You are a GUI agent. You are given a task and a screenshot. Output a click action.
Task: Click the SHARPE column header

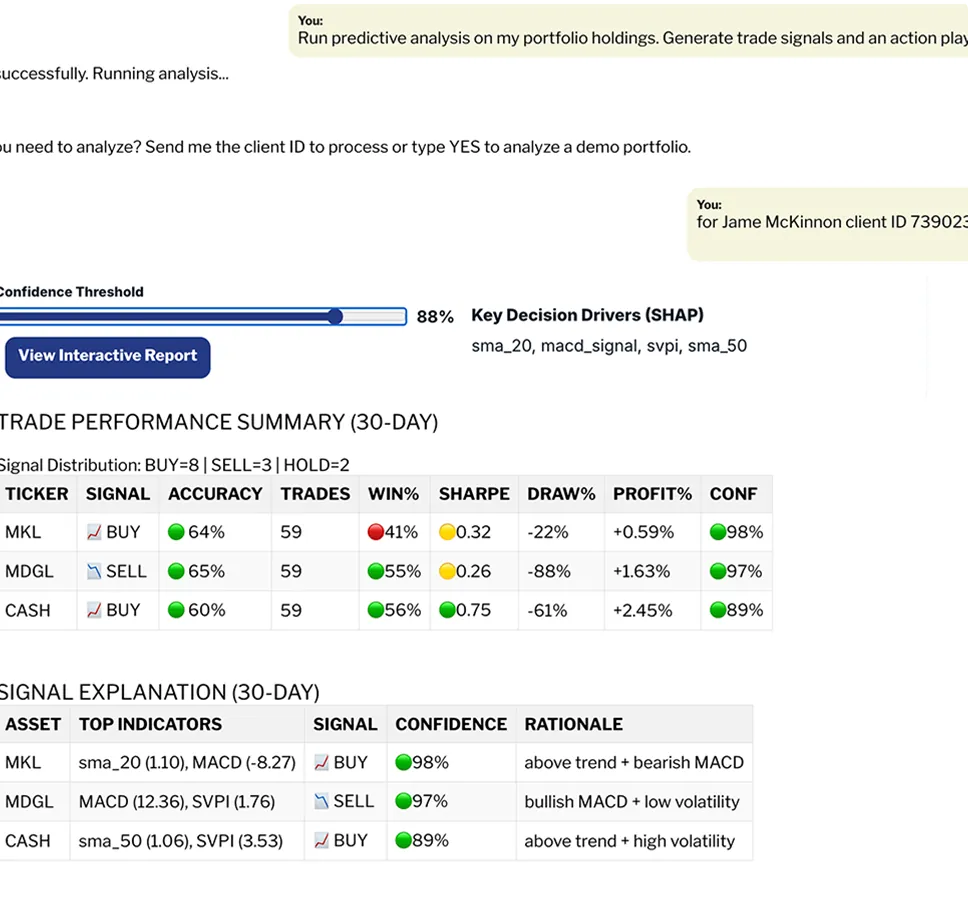(x=474, y=494)
